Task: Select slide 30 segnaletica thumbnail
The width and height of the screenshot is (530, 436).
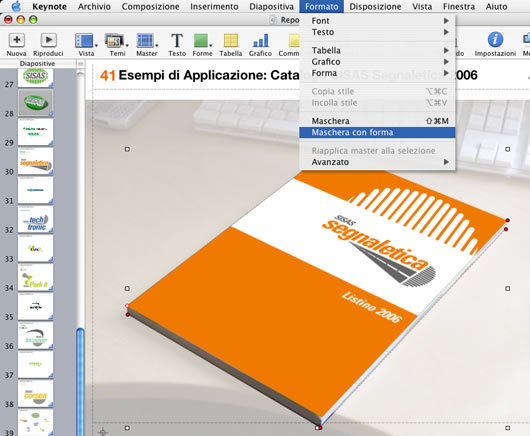Action: click(x=35, y=161)
